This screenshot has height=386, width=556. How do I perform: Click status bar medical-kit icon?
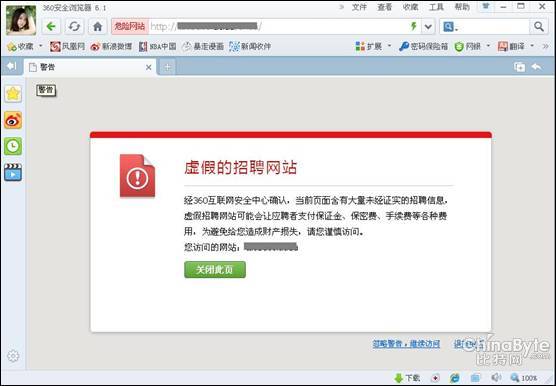click(436, 378)
